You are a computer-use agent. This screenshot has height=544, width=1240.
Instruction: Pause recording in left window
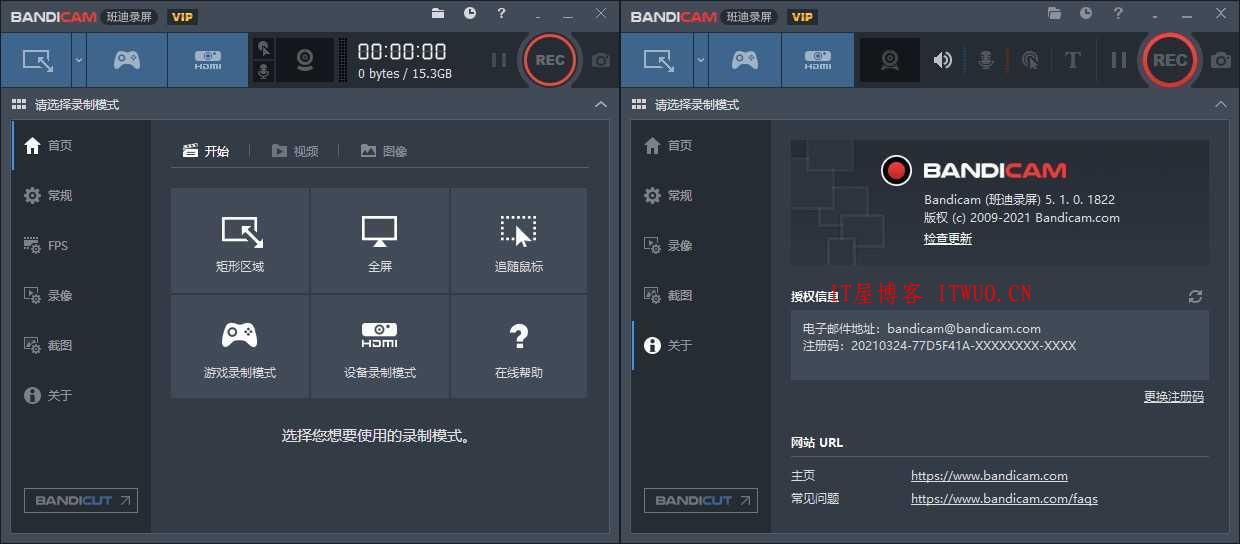tap(498, 60)
